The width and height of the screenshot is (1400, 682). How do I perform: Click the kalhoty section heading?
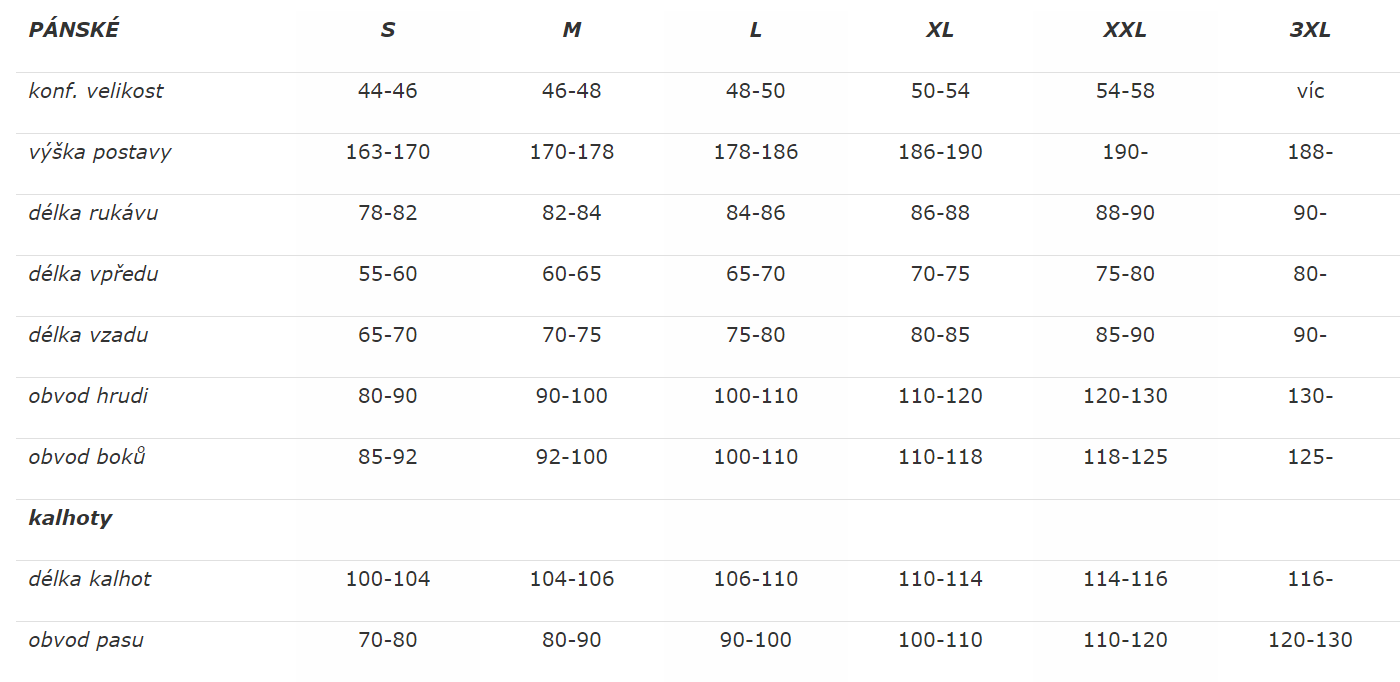pyautogui.click(x=70, y=518)
